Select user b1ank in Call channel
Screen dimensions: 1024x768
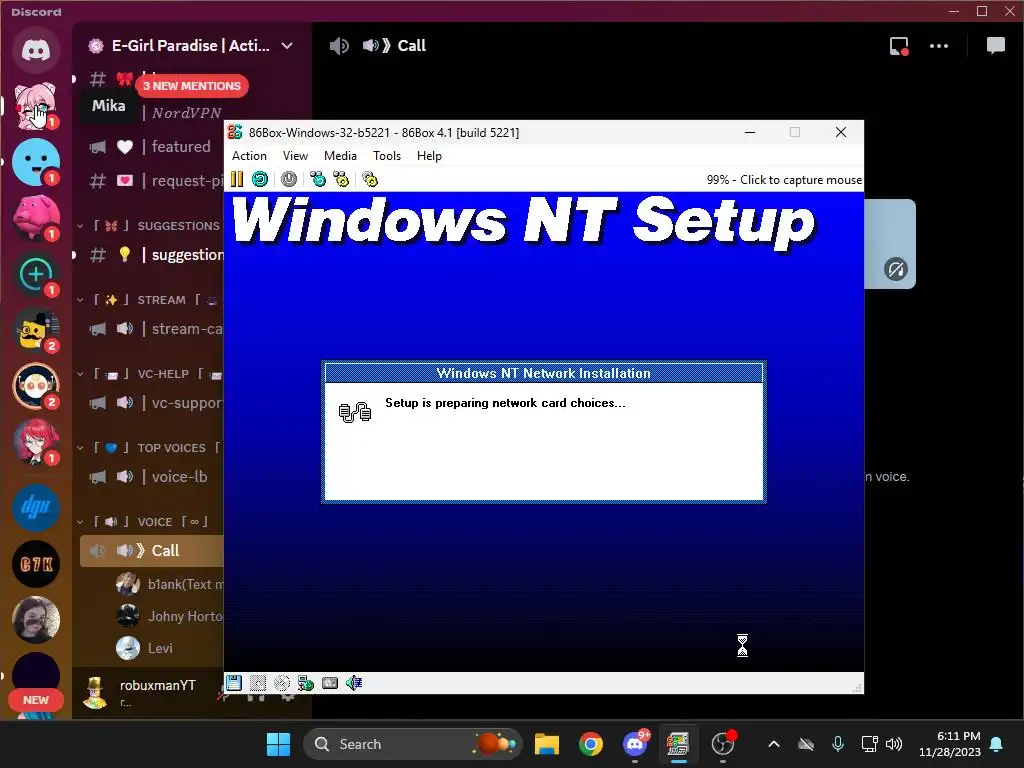point(168,584)
